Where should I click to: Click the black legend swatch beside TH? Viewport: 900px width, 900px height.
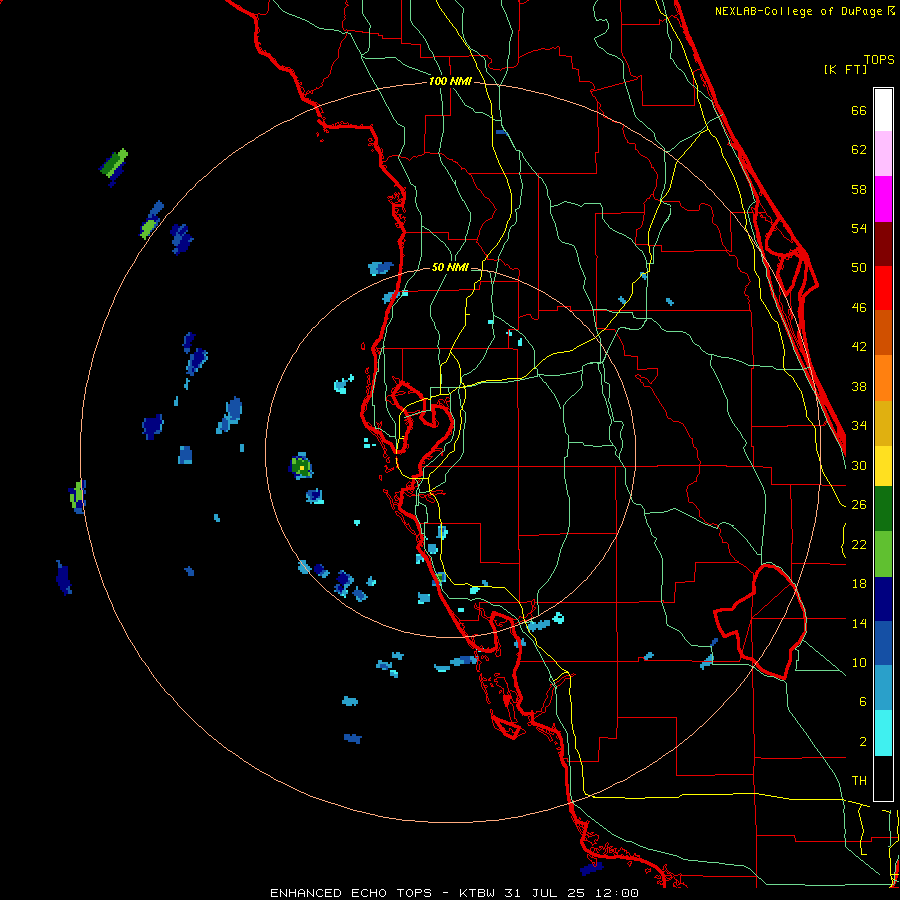pos(883,778)
